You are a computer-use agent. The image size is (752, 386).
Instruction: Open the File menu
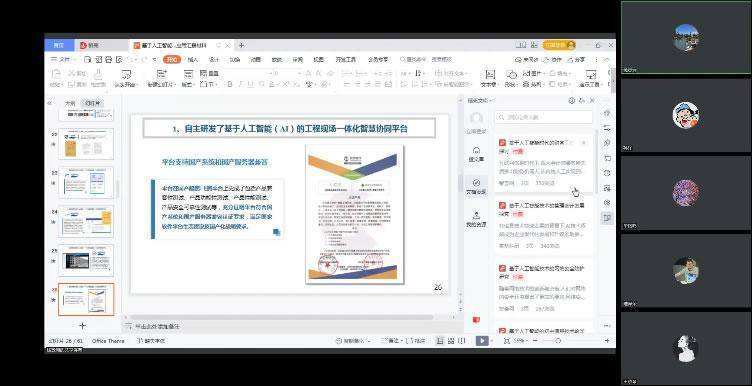[64, 59]
